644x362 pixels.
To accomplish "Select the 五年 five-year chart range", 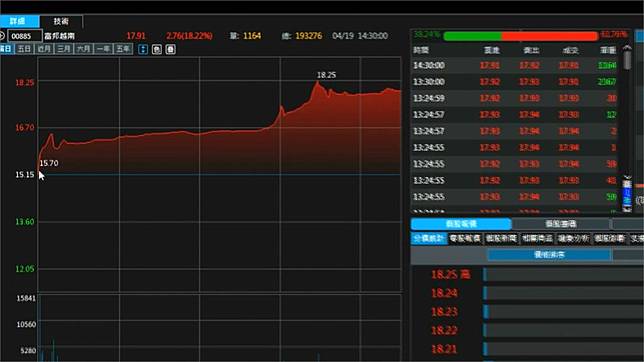I will pos(123,49).
